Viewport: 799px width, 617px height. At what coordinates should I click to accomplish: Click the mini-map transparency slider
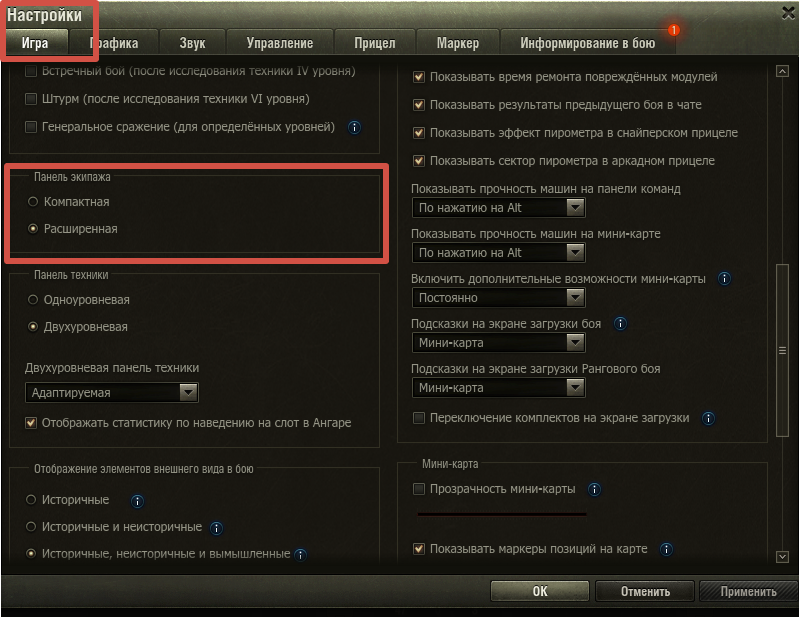click(x=501, y=514)
